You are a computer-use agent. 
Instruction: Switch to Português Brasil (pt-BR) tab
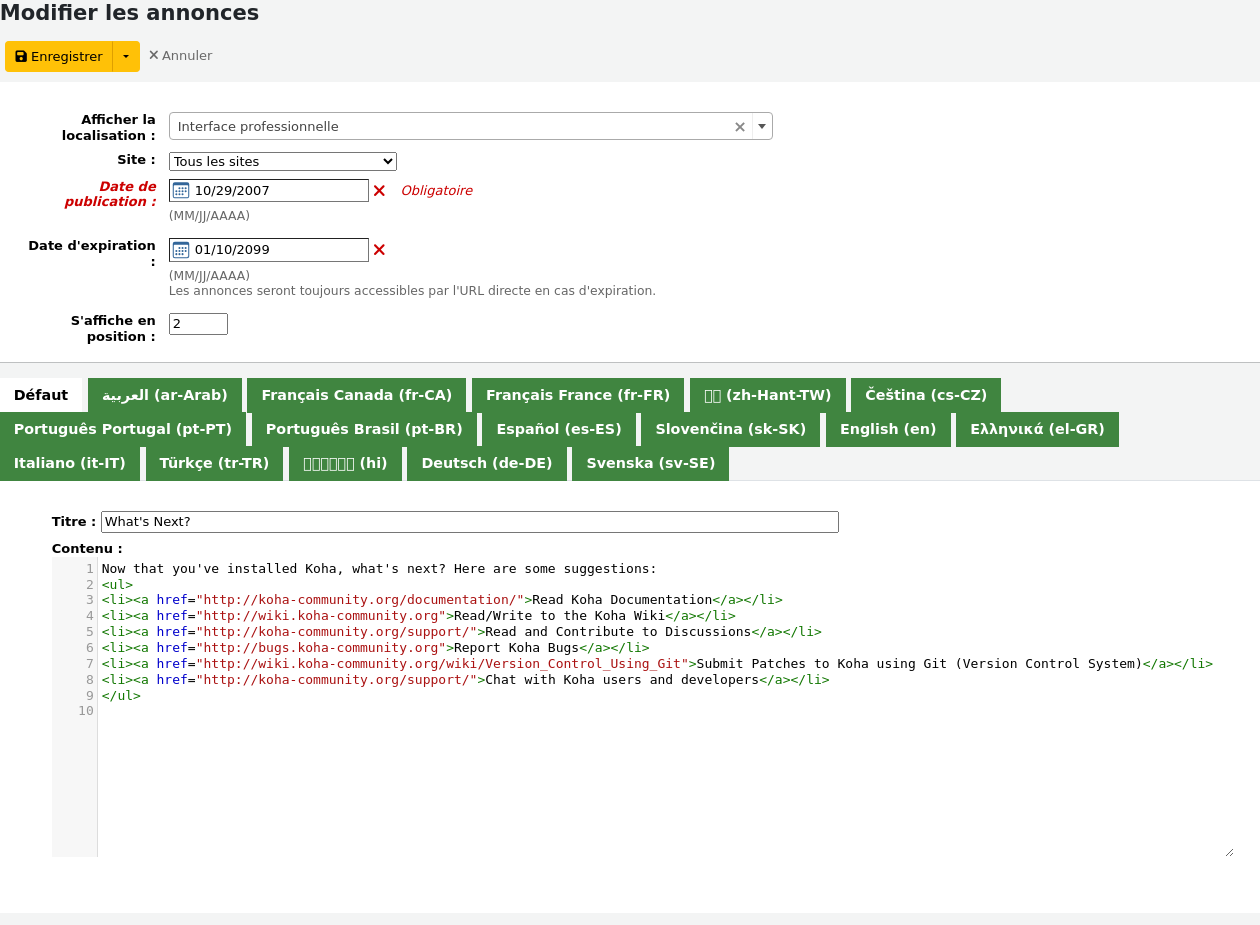(364, 429)
